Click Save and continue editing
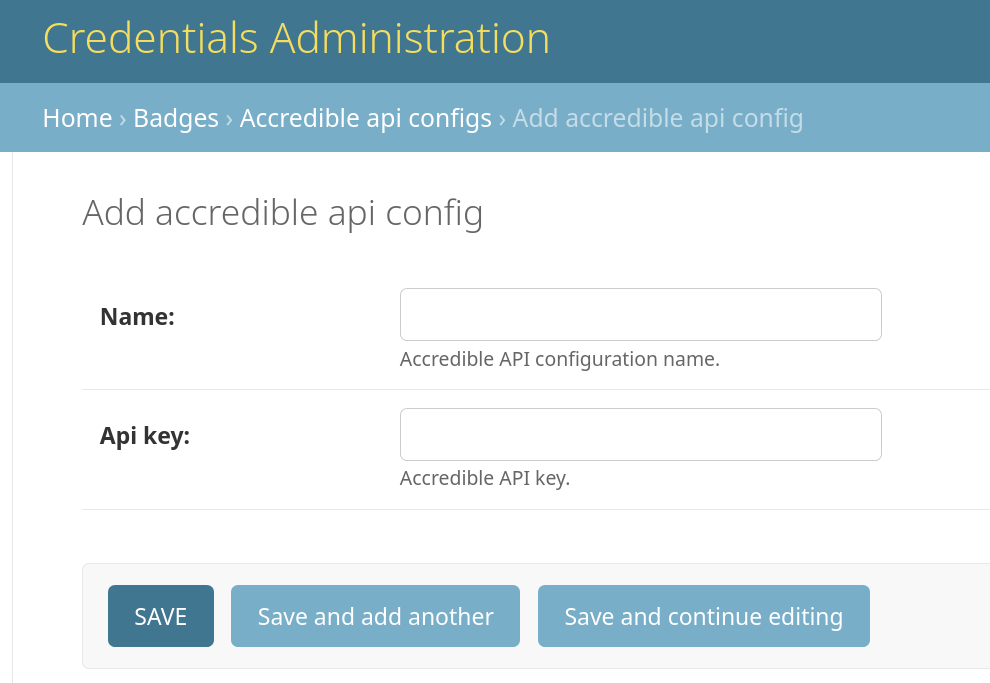This screenshot has width=990, height=683. pyautogui.click(x=703, y=615)
